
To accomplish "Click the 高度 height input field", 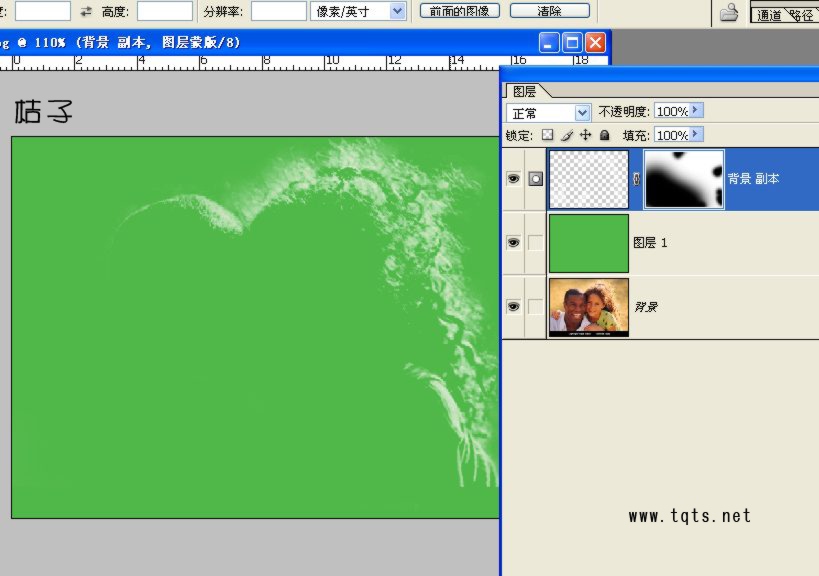I will tap(165, 11).
